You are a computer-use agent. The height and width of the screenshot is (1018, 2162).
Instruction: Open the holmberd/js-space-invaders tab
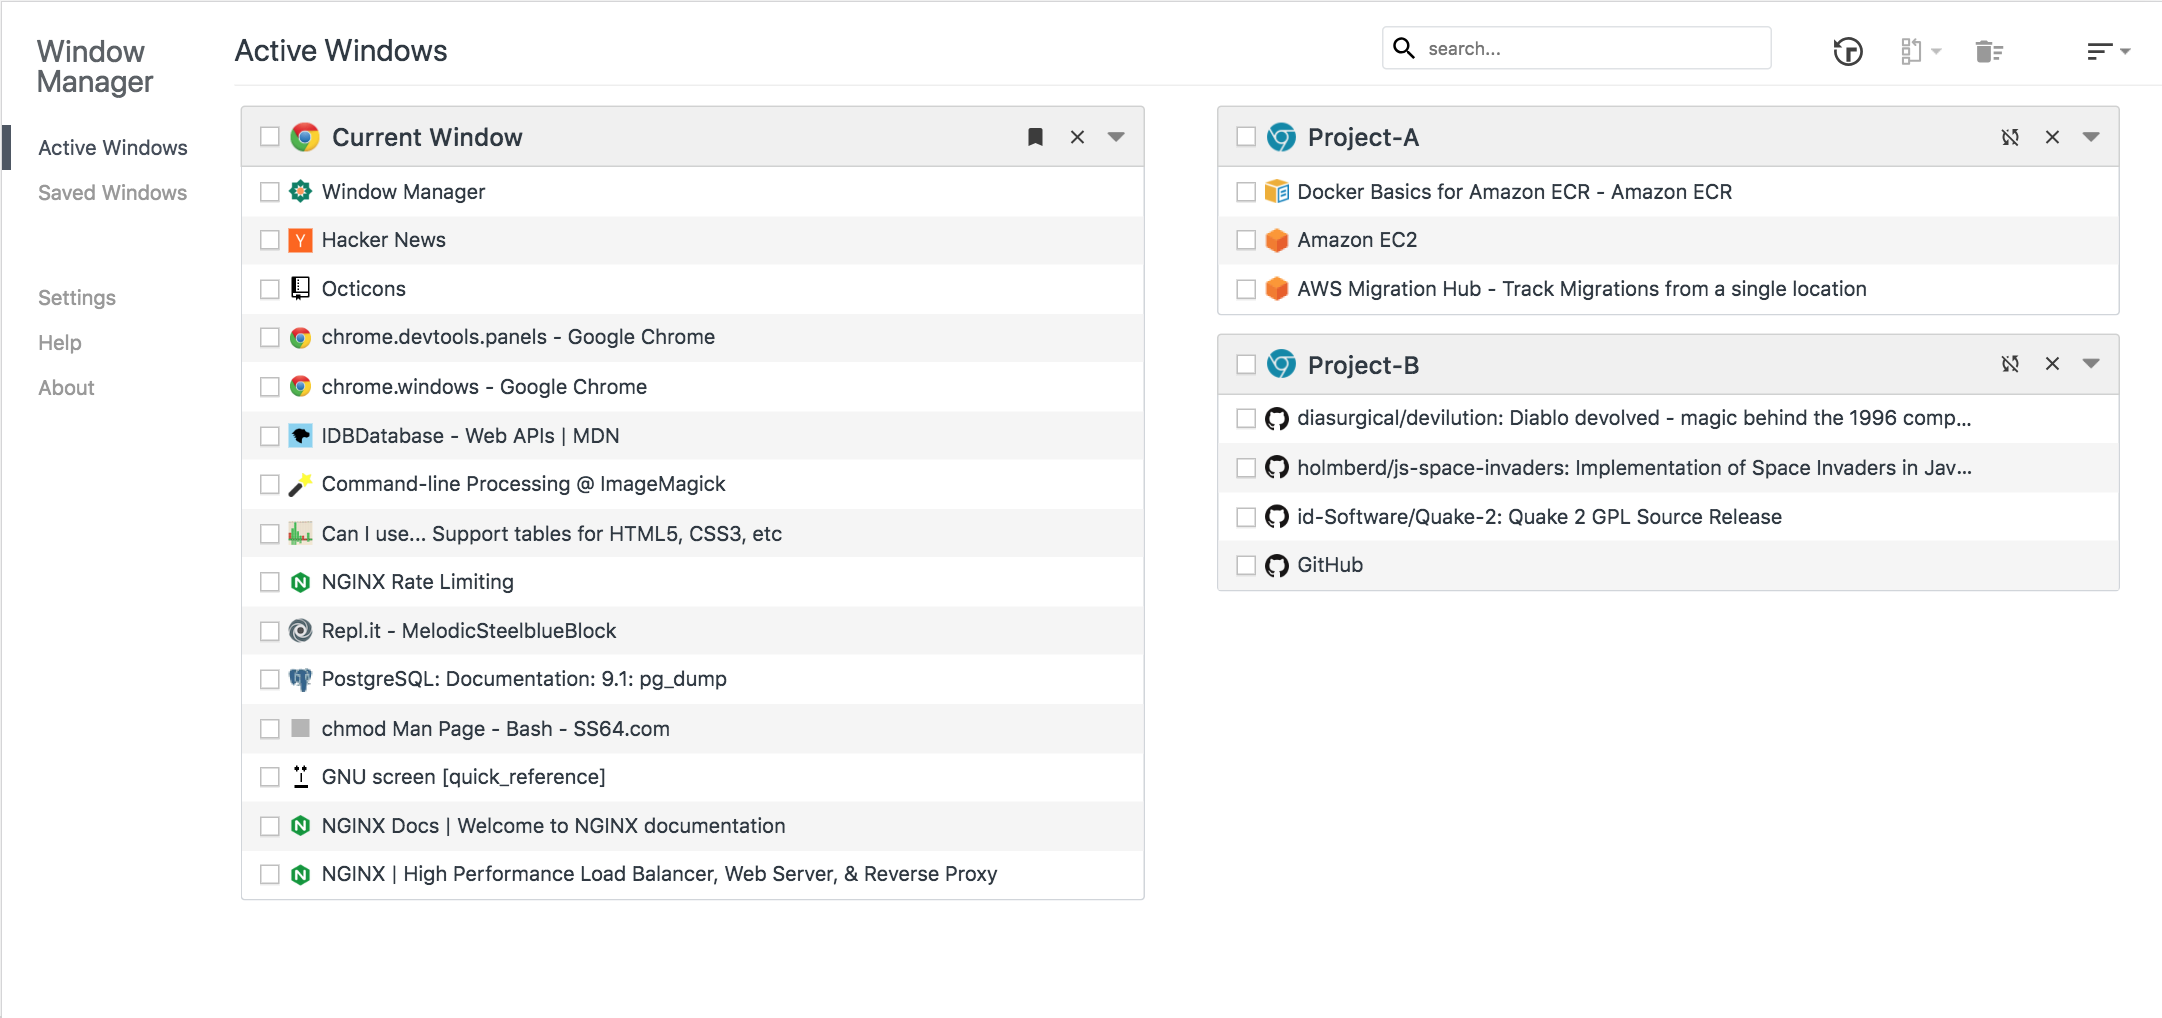click(1668, 468)
